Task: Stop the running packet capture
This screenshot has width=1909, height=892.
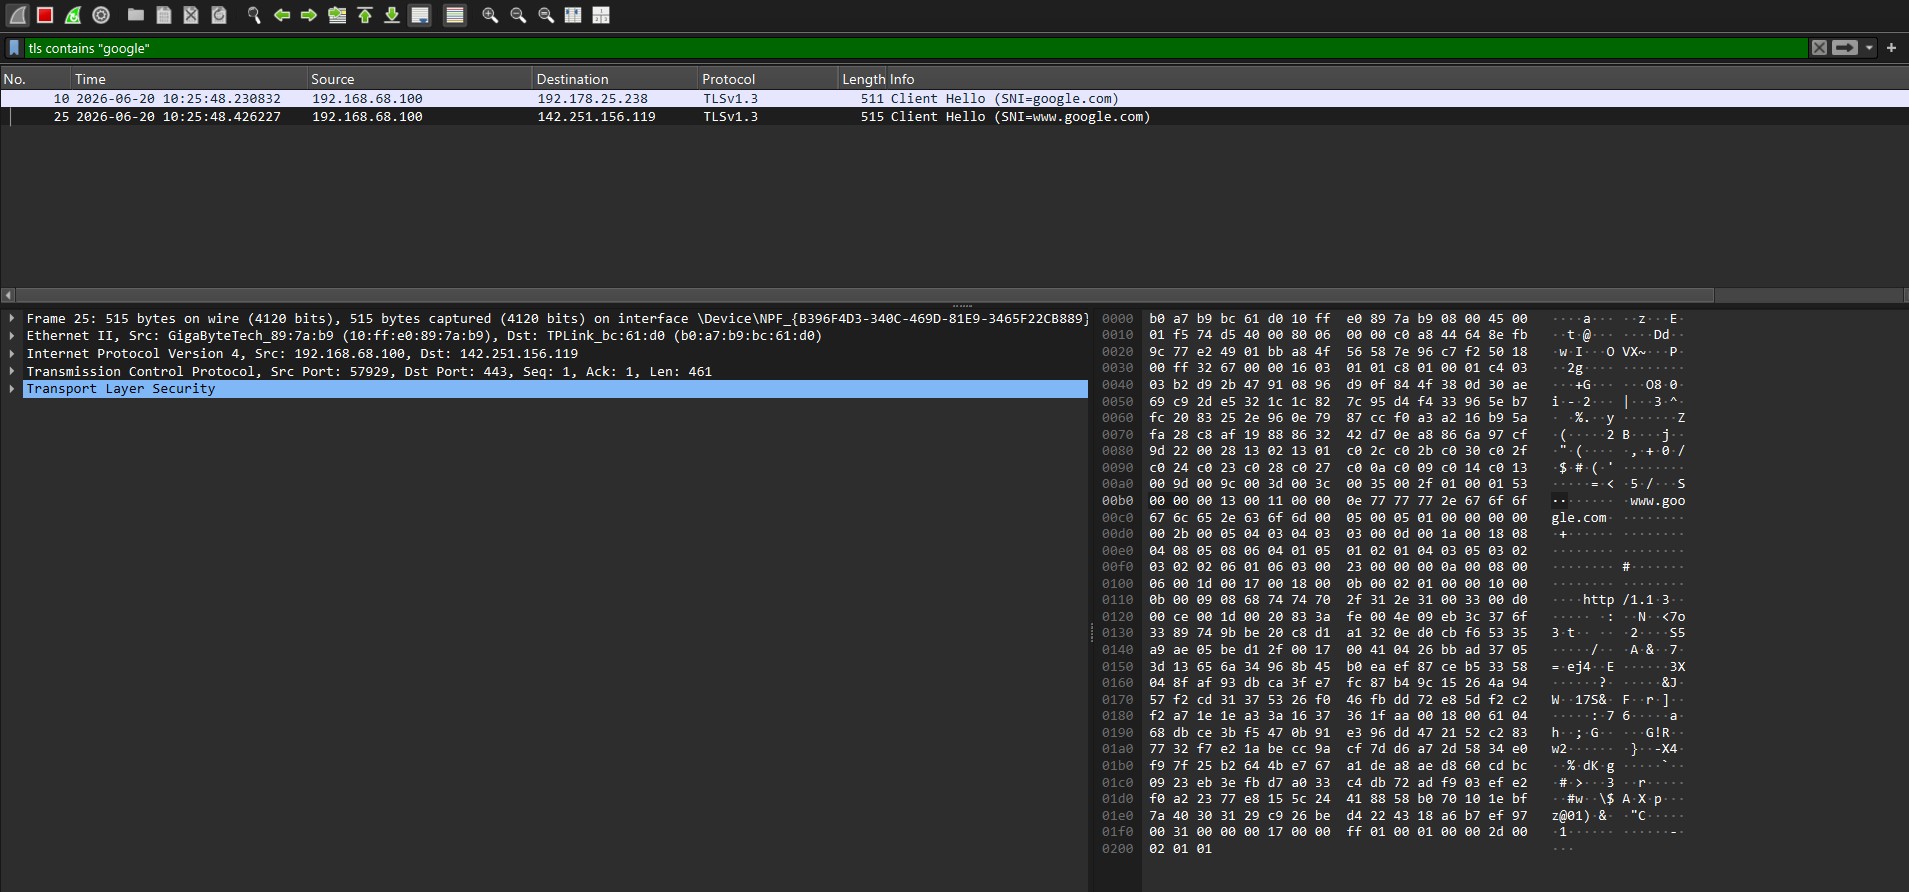Action: pos(45,15)
